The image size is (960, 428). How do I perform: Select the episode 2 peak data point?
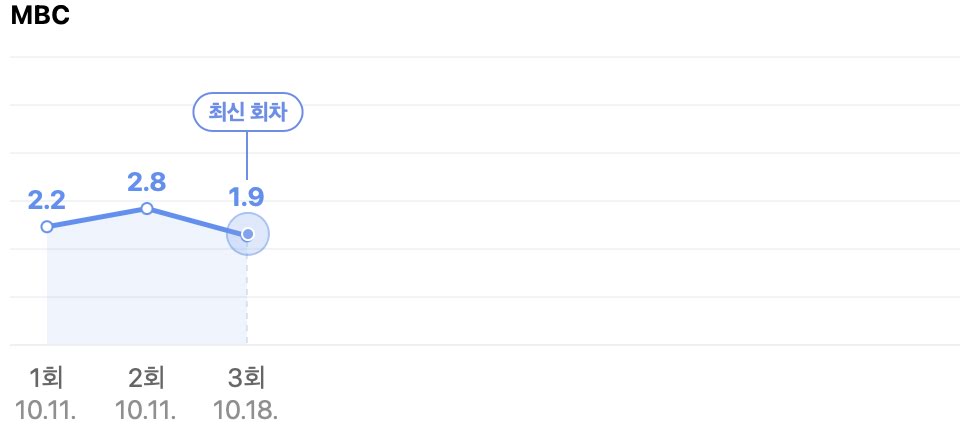pyautogui.click(x=147, y=209)
